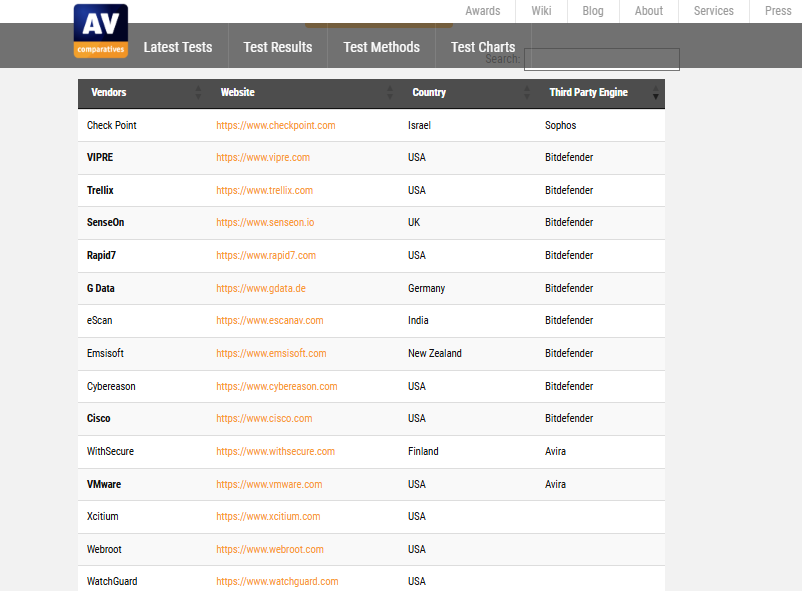Open the About page
The image size is (802, 591).
click(649, 11)
